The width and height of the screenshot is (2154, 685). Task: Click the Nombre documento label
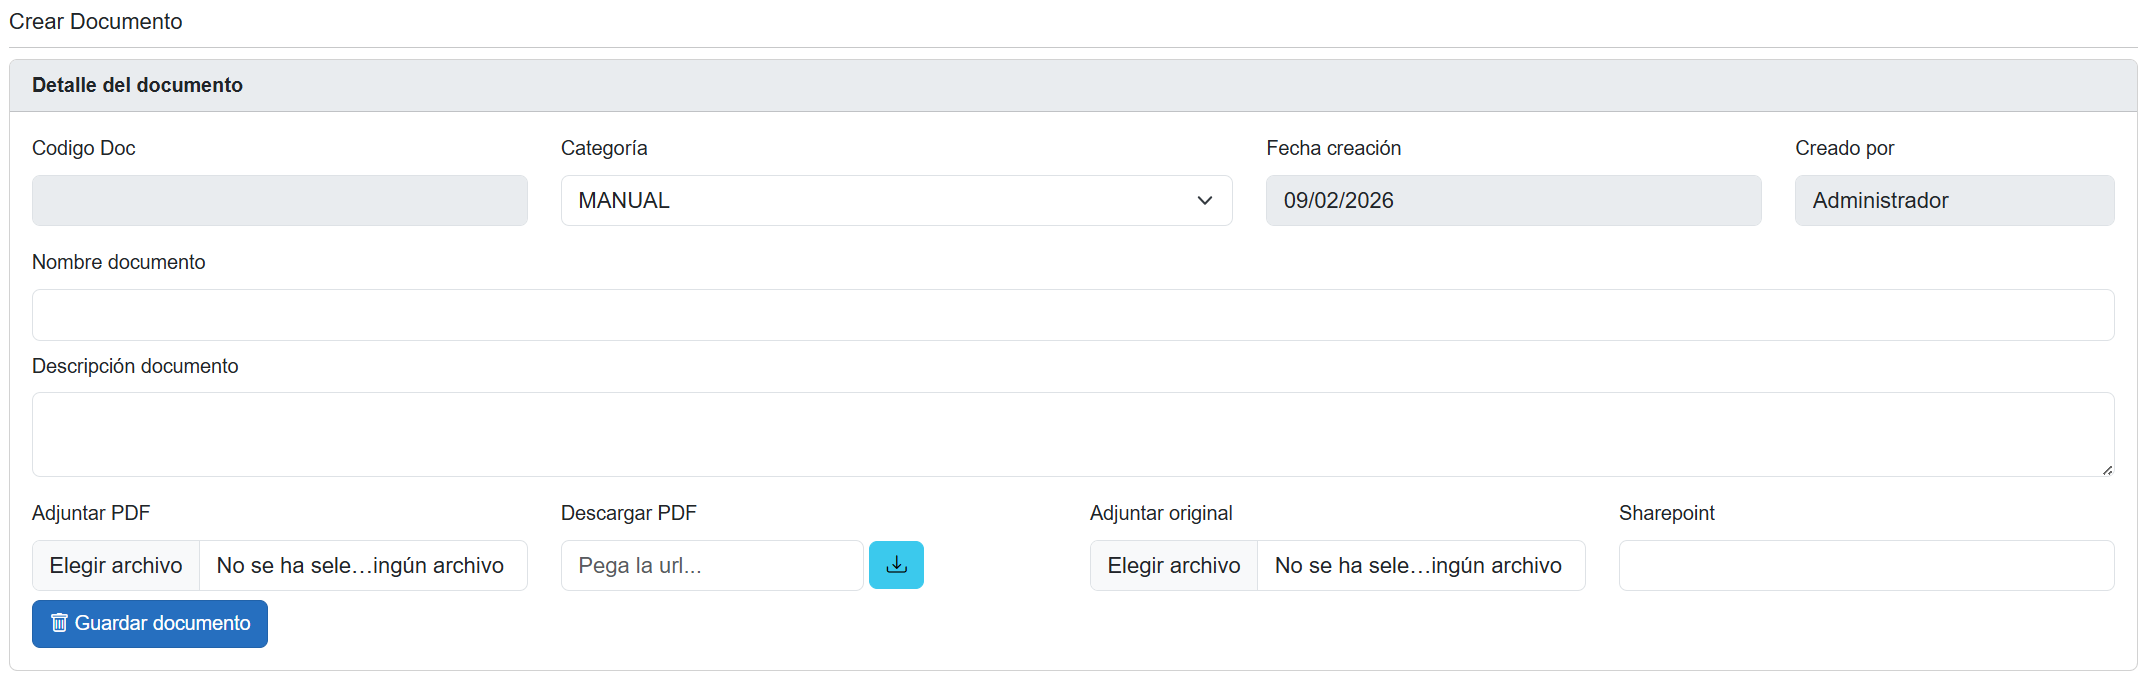click(119, 262)
